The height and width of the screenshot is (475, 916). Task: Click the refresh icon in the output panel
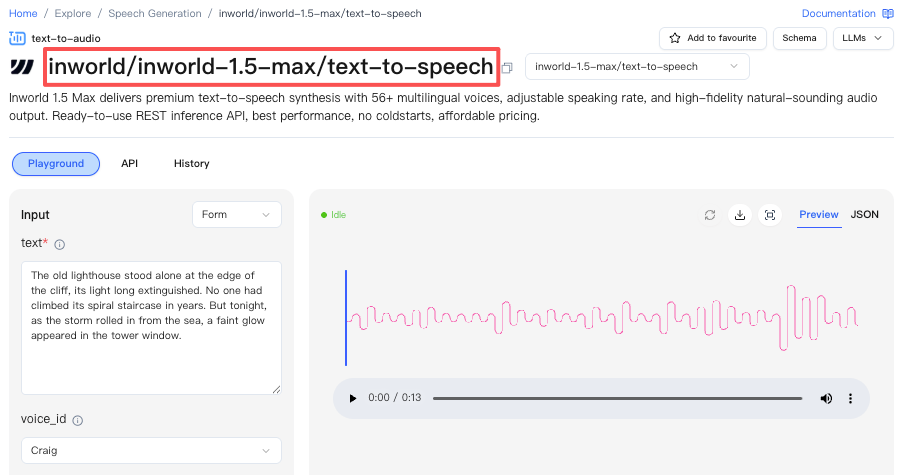point(710,215)
